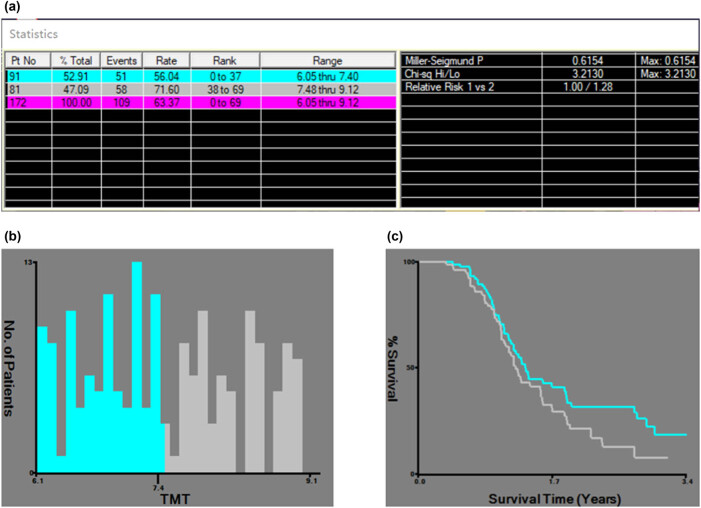This screenshot has height=508, width=701.
Task: Click the "% Total" column header
Action: point(76,60)
